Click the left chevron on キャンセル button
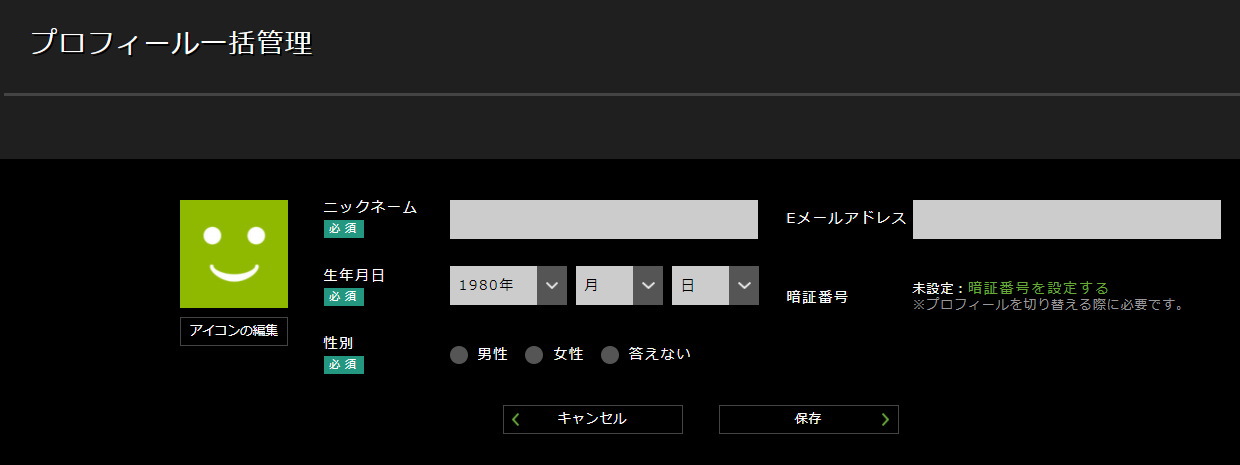This screenshot has height=465, width=1240. pos(516,420)
